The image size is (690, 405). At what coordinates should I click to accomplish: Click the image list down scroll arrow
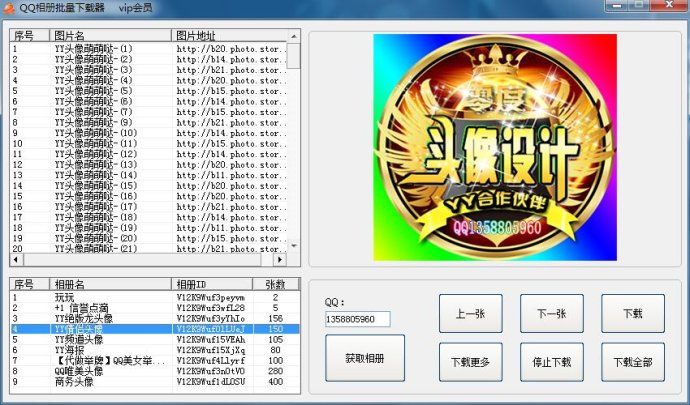pyautogui.click(x=294, y=247)
